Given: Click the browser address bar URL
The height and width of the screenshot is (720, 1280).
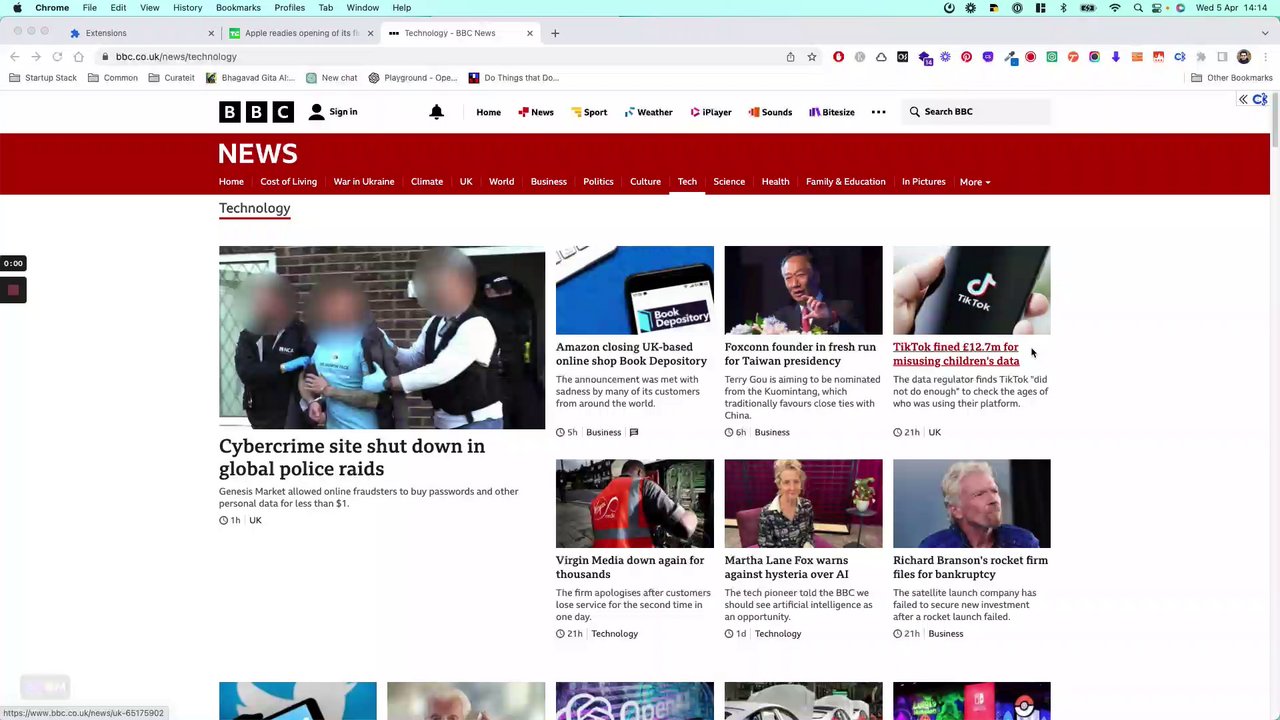Looking at the screenshot, I should [x=176, y=57].
